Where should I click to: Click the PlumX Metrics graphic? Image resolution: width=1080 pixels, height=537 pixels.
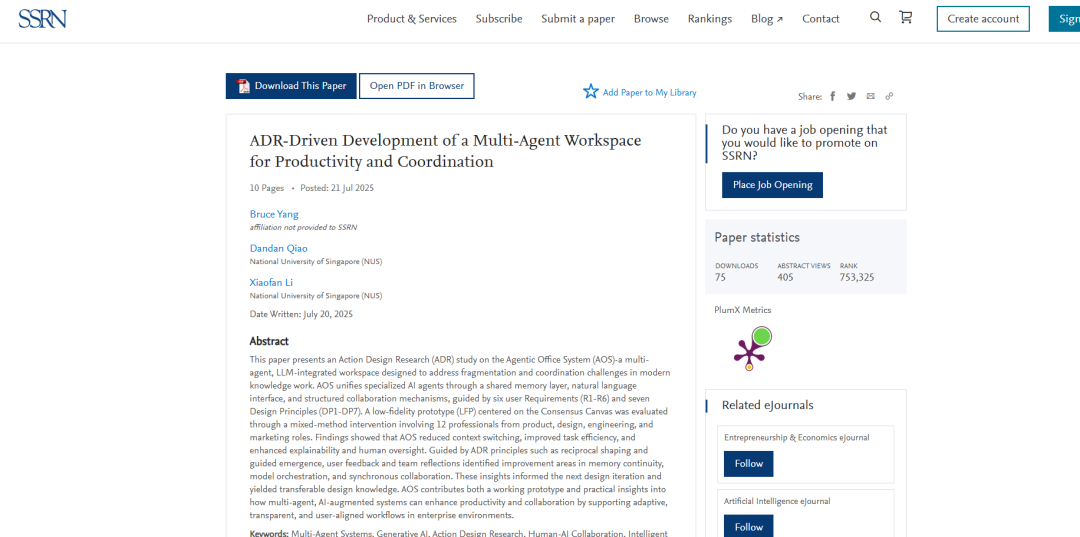coord(752,349)
